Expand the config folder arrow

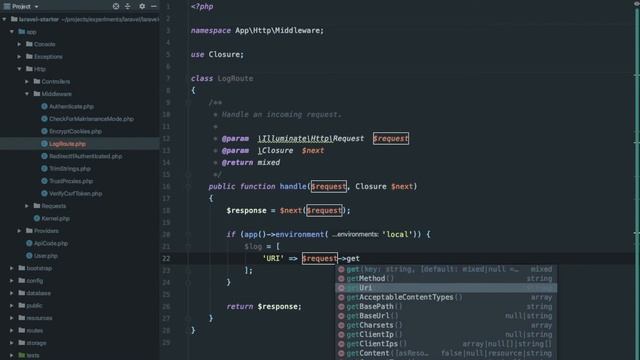pos(12,280)
